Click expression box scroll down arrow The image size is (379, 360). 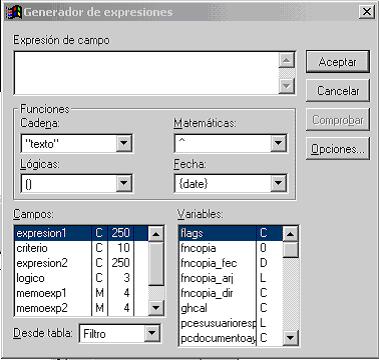click(x=287, y=86)
